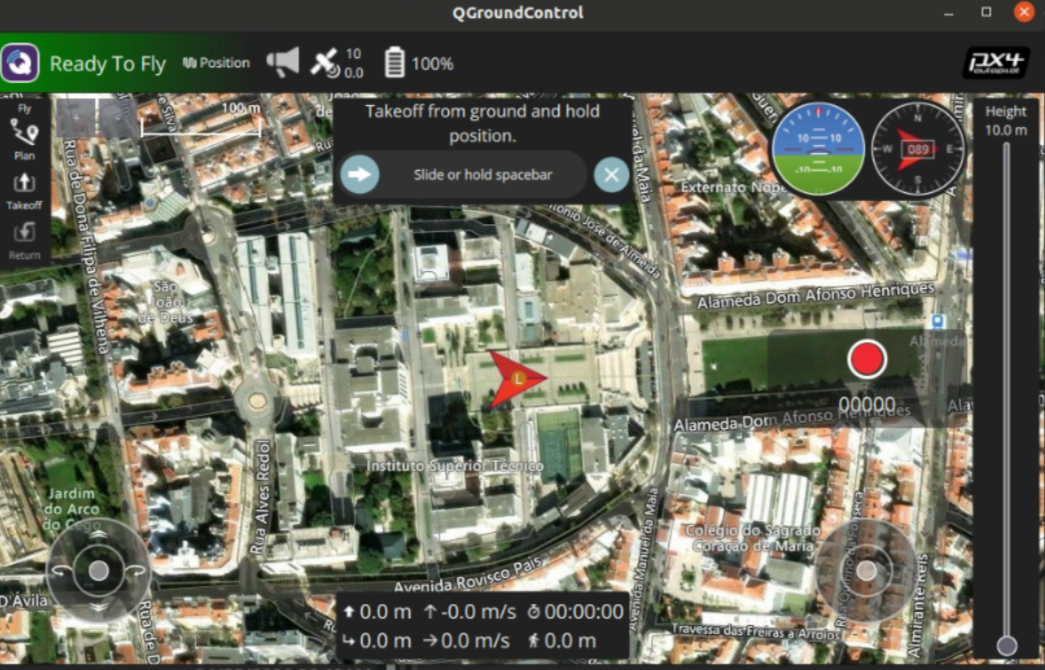The width and height of the screenshot is (1045, 670).
Task: Select the Return tool
Action: 25,241
